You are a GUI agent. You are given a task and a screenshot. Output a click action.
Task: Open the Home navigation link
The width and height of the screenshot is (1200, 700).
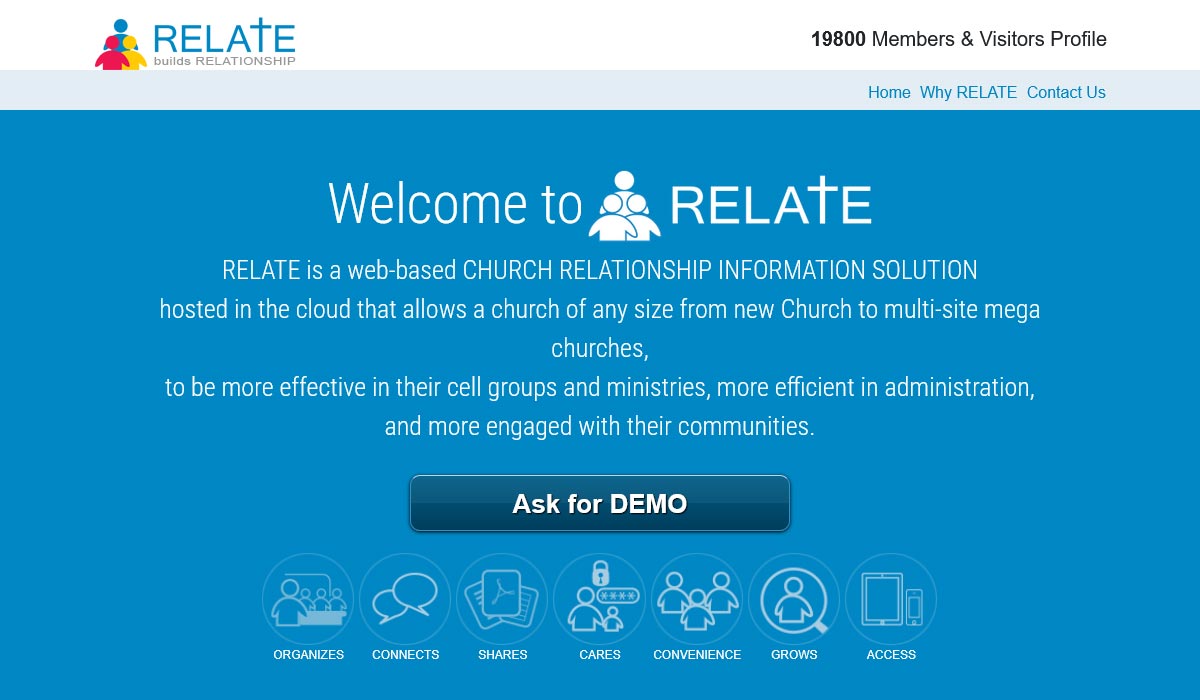(x=889, y=92)
